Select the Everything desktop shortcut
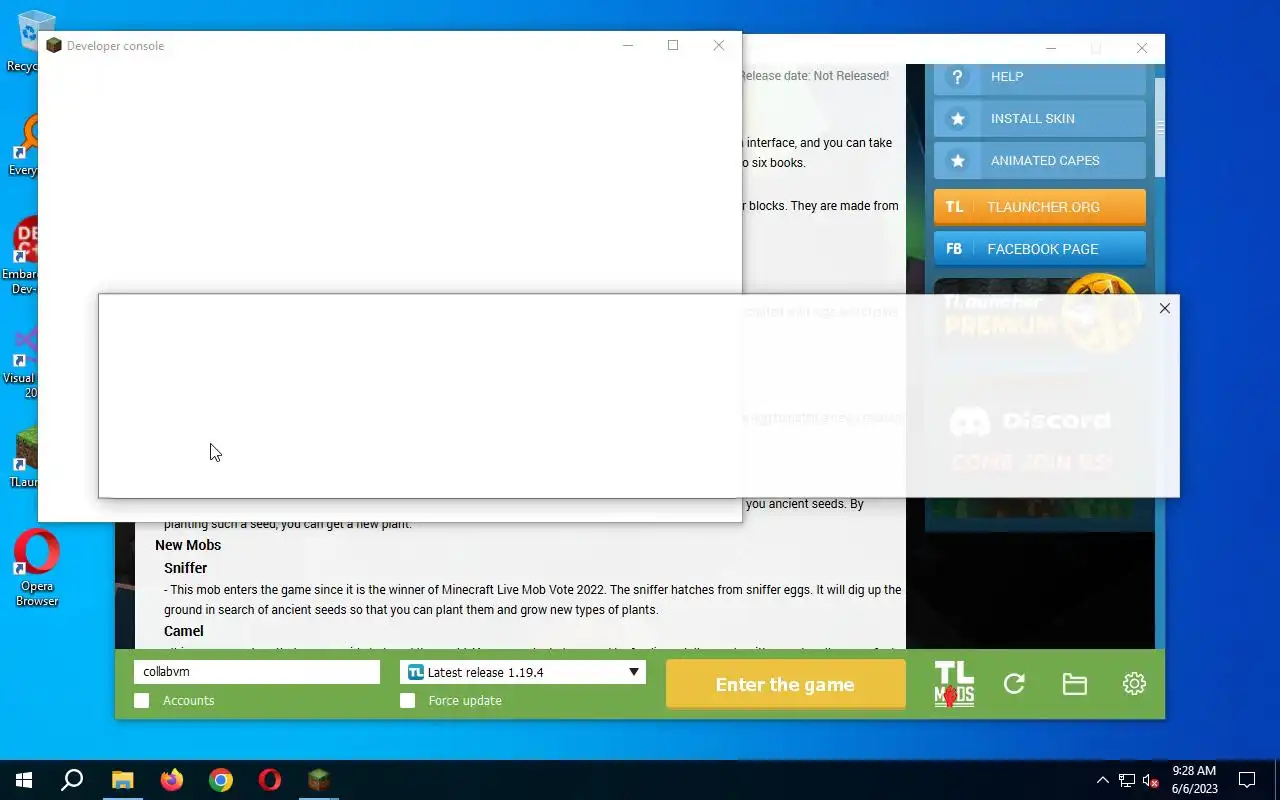 (x=24, y=146)
